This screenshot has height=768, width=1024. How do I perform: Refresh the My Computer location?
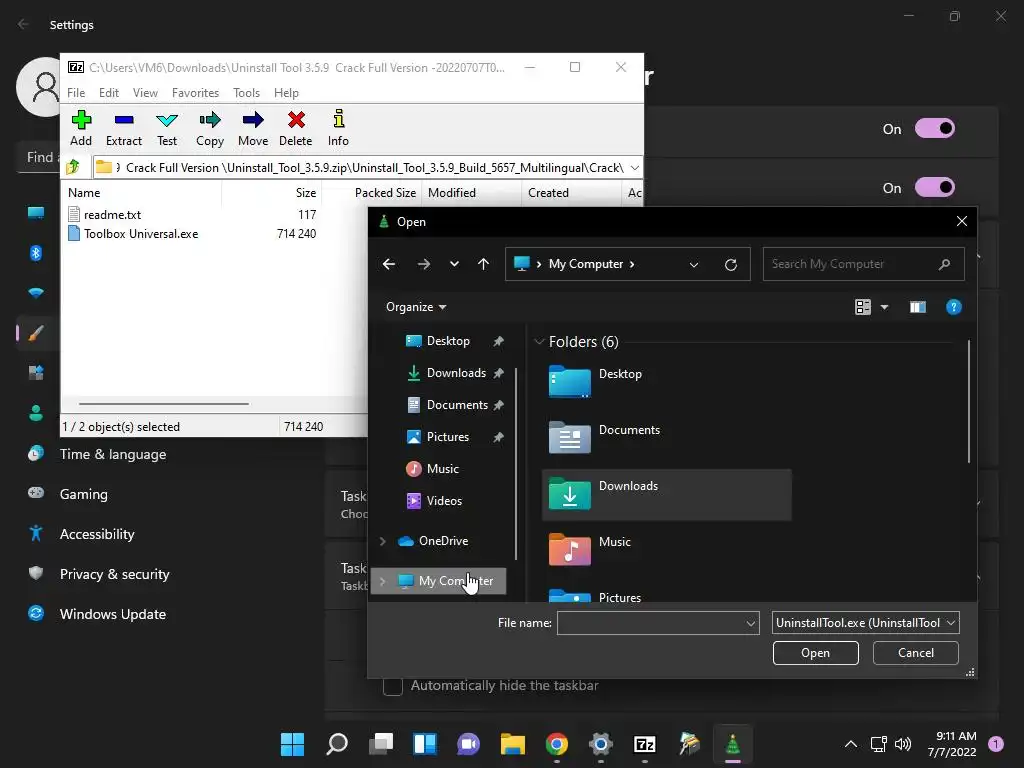pos(731,264)
